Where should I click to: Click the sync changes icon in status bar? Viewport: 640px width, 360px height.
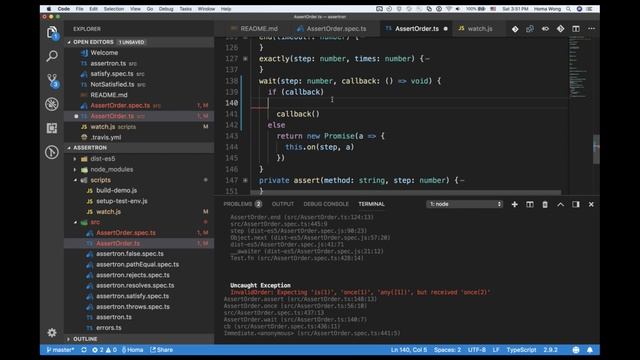pos(84,350)
